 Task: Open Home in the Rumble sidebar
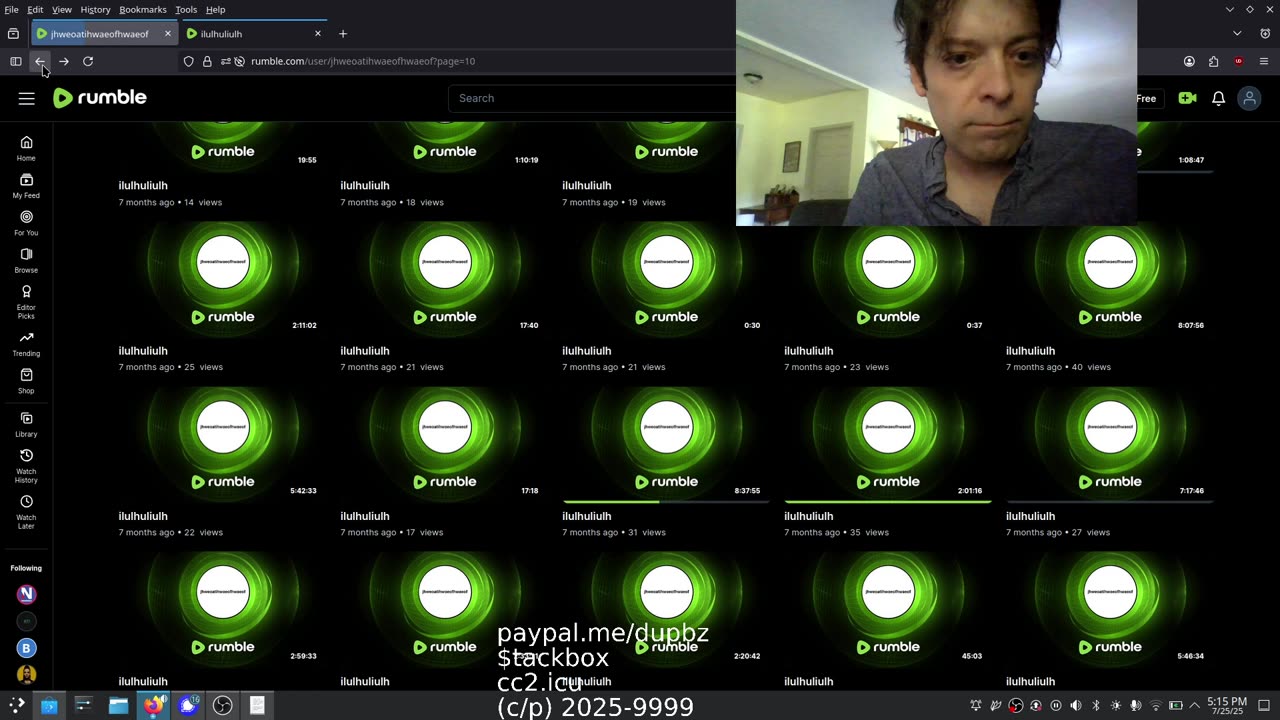coord(26,148)
